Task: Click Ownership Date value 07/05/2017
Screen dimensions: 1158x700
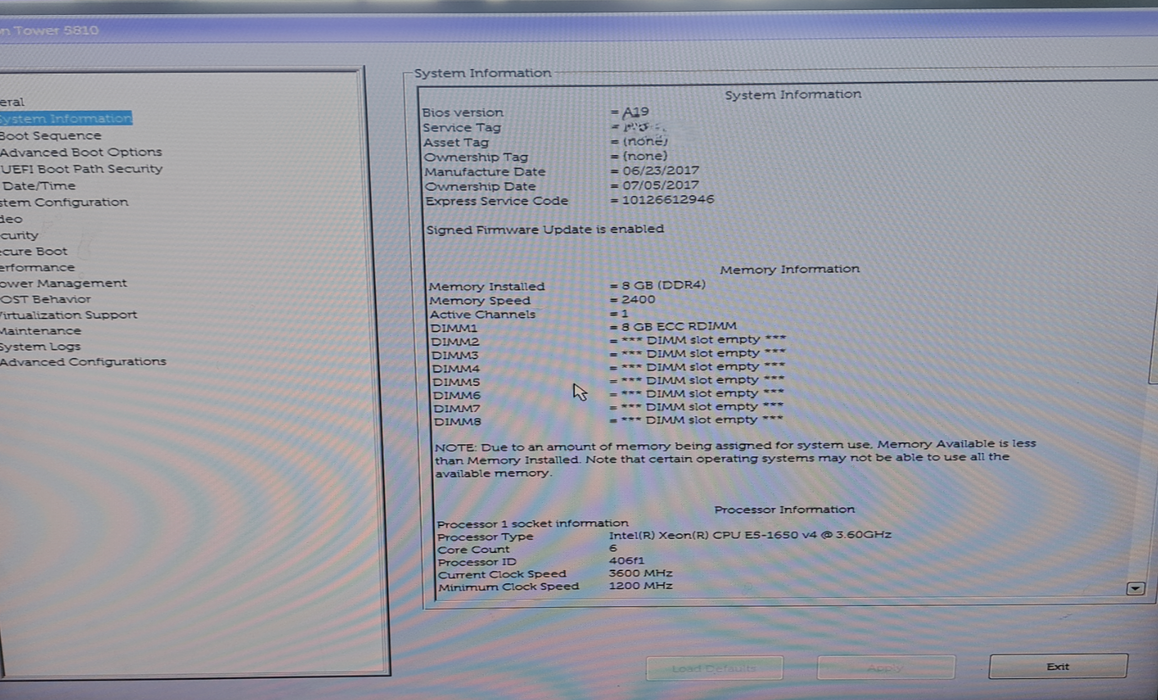Action: click(x=660, y=185)
